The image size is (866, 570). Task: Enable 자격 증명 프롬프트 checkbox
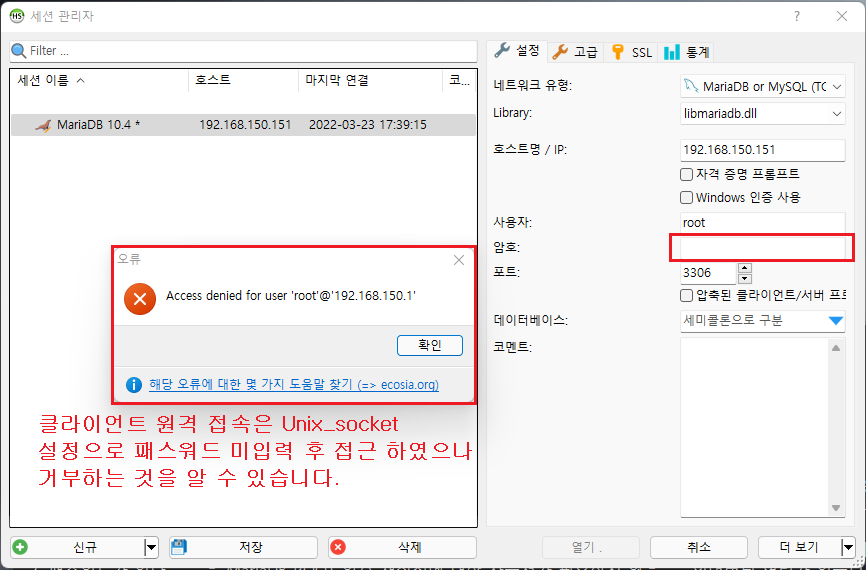[686, 175]
